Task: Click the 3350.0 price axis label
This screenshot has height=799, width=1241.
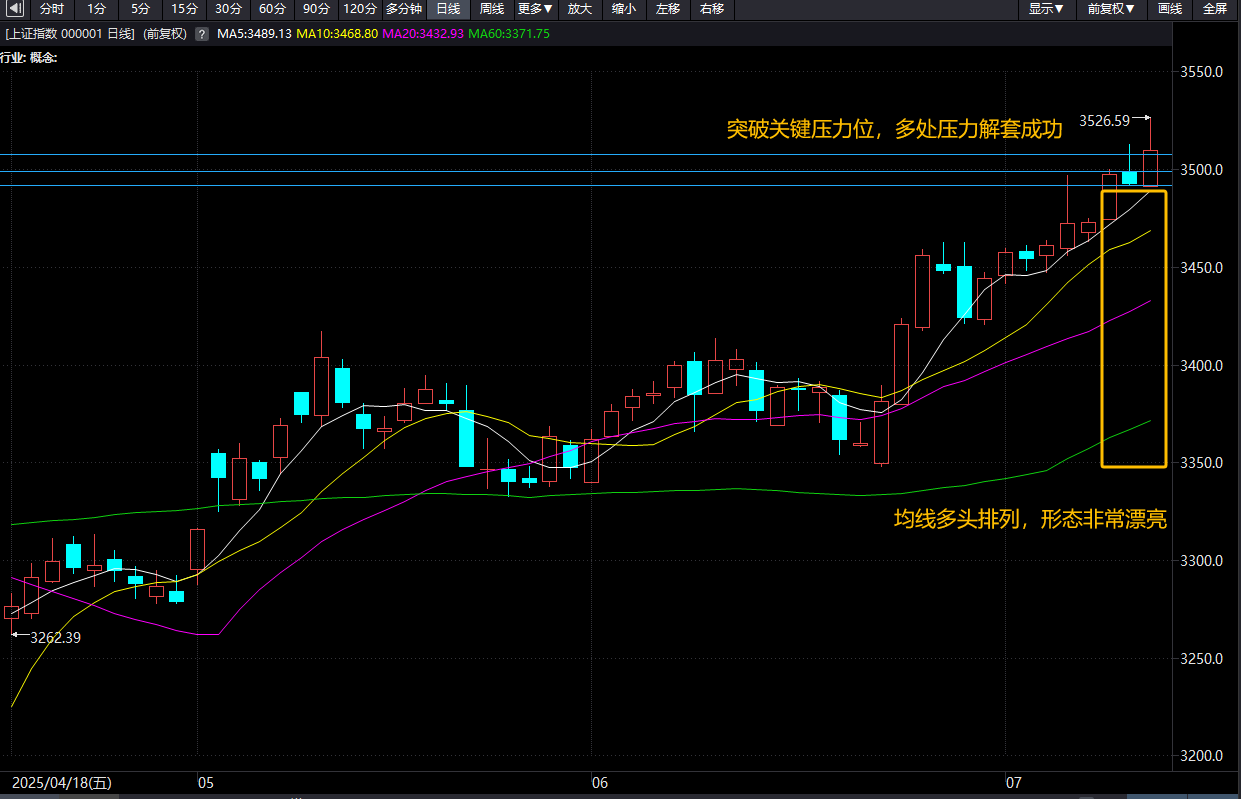Action: [x=1202, y=463]
